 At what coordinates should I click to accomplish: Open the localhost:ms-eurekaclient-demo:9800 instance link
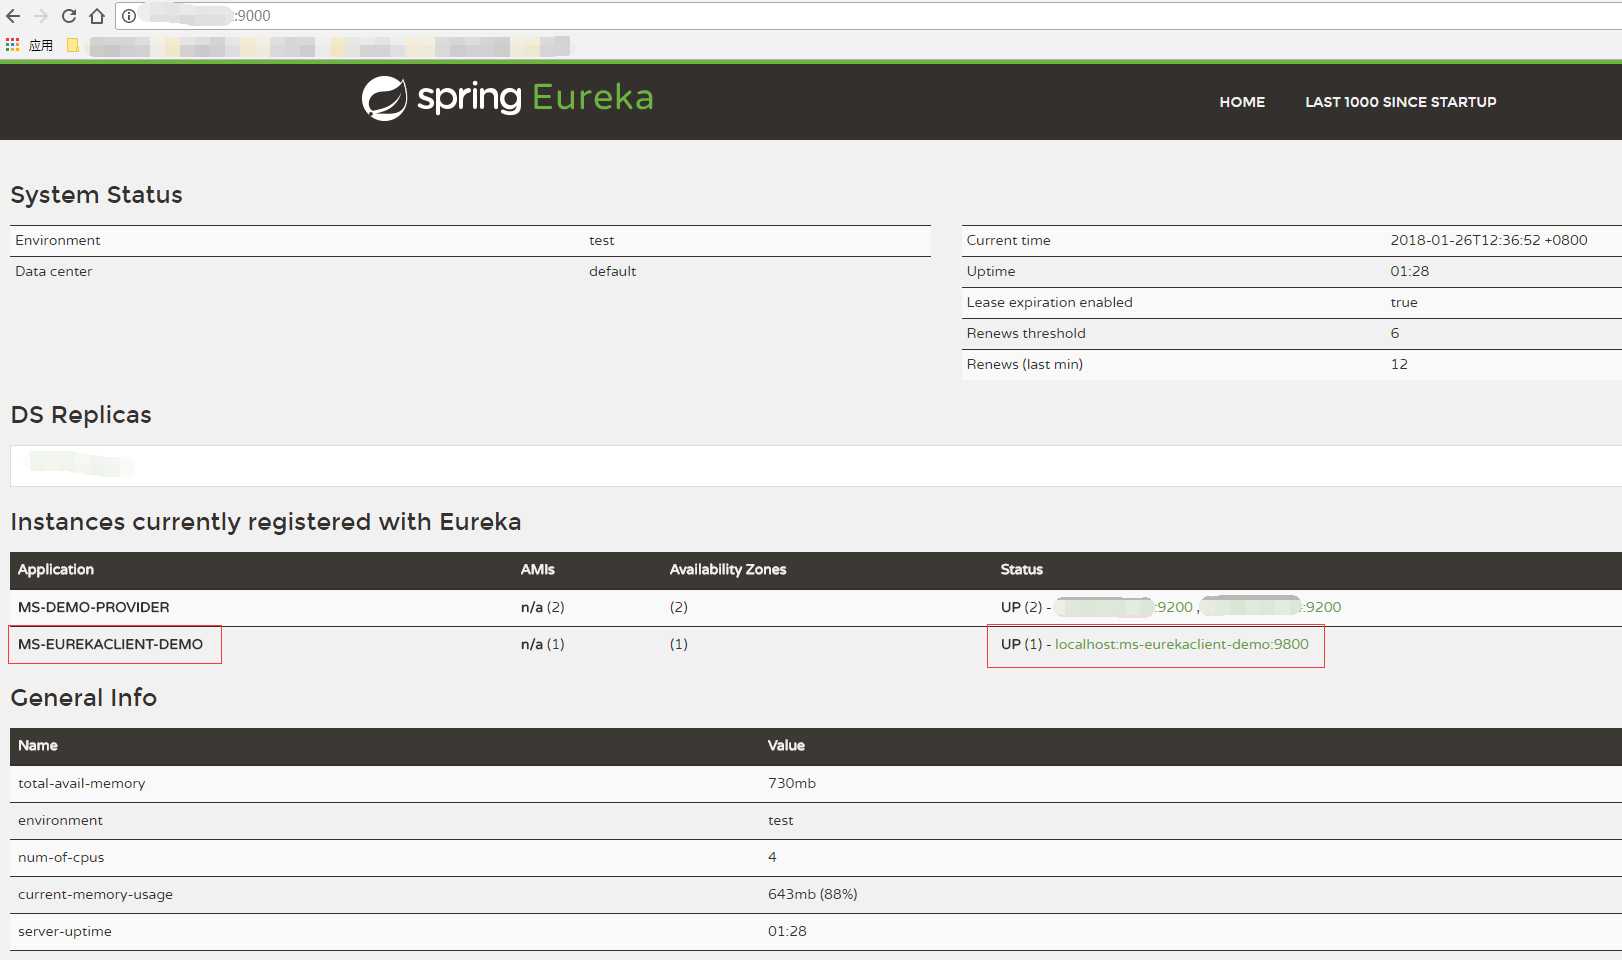1181,644
